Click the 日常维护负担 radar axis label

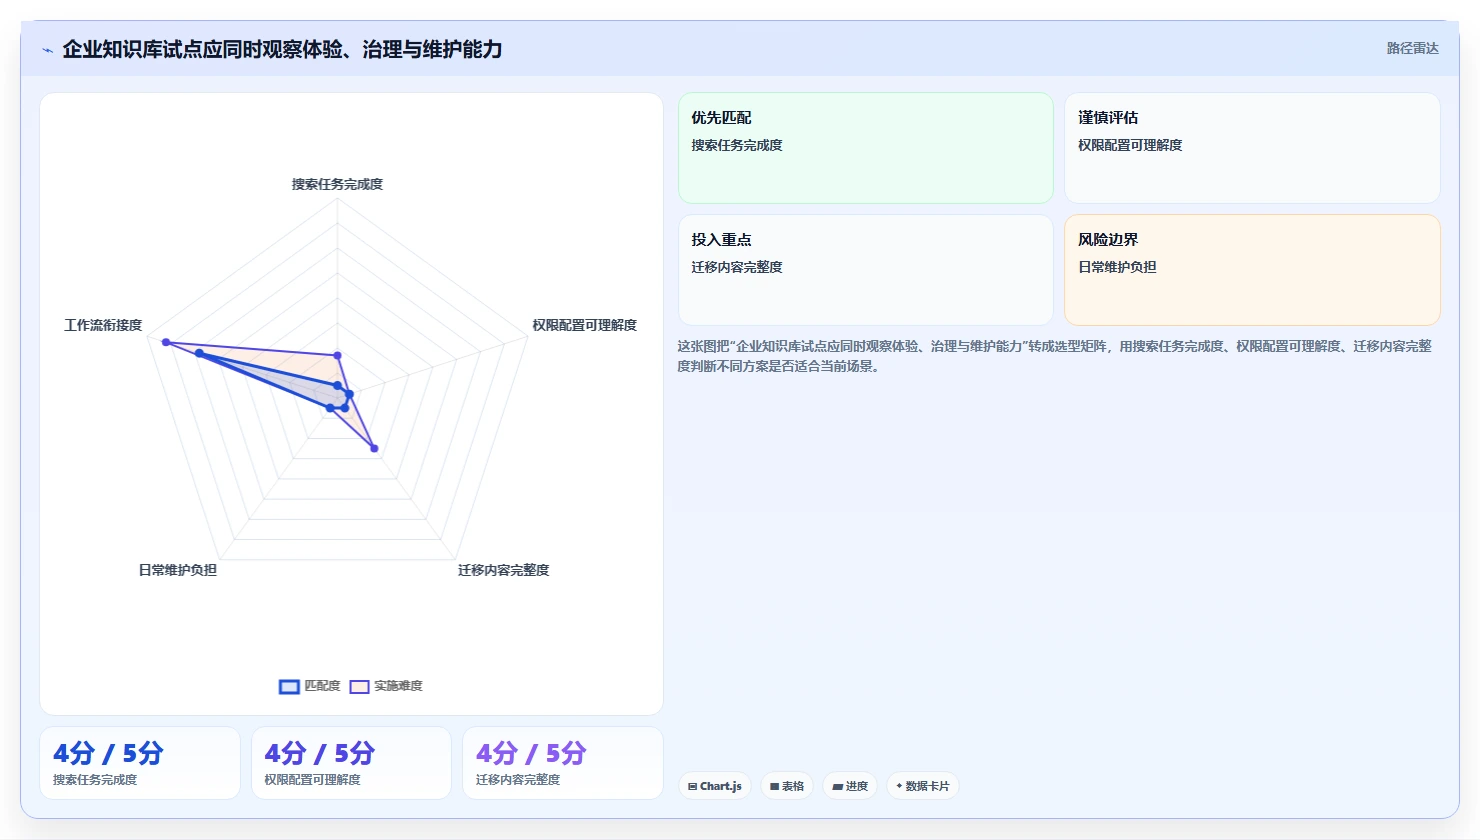(177, 570)
